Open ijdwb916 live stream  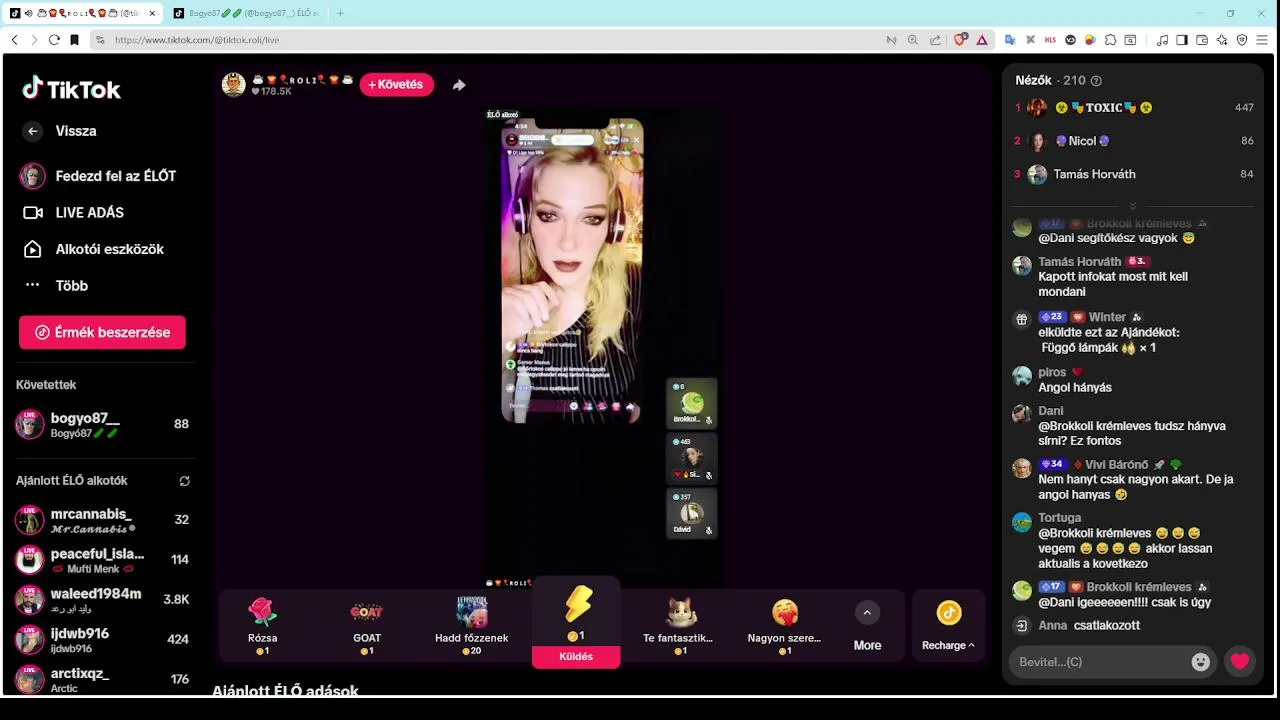pyautogui.click(x=102, y=640)
